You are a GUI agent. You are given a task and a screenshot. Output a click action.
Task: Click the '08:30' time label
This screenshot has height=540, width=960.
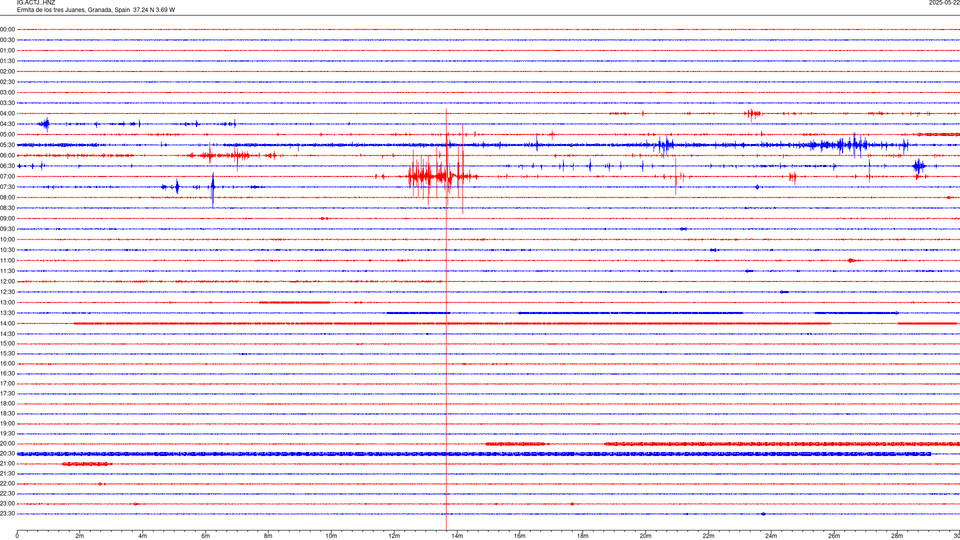[x=7, y=208]
